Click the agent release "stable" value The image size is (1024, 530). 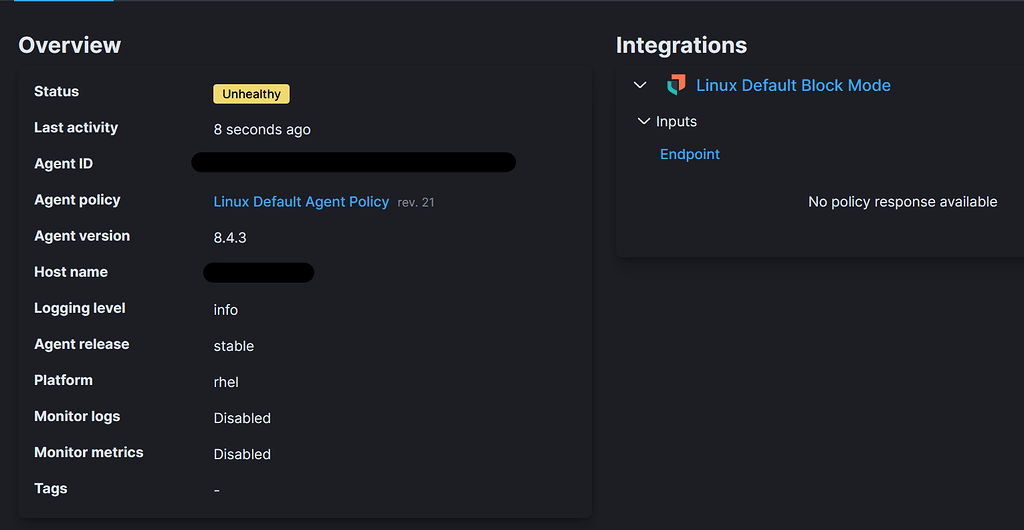(x=234, y=346)
